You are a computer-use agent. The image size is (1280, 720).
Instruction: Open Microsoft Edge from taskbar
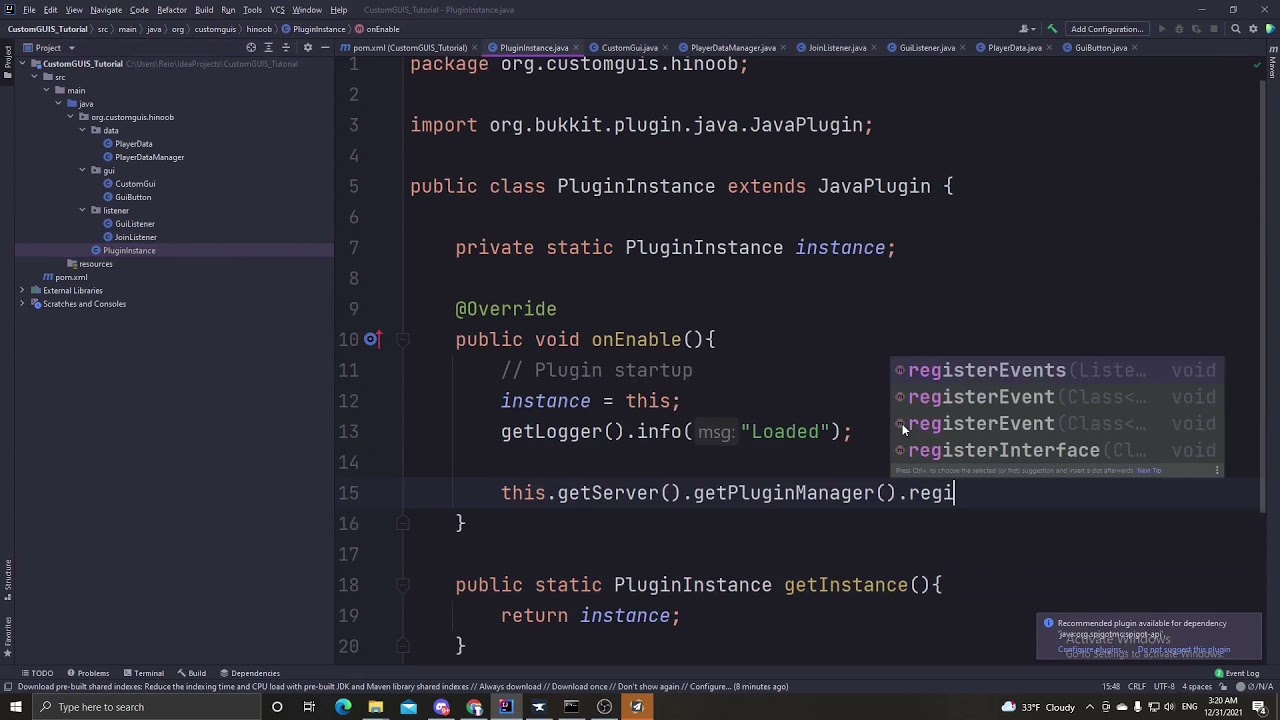343,707
